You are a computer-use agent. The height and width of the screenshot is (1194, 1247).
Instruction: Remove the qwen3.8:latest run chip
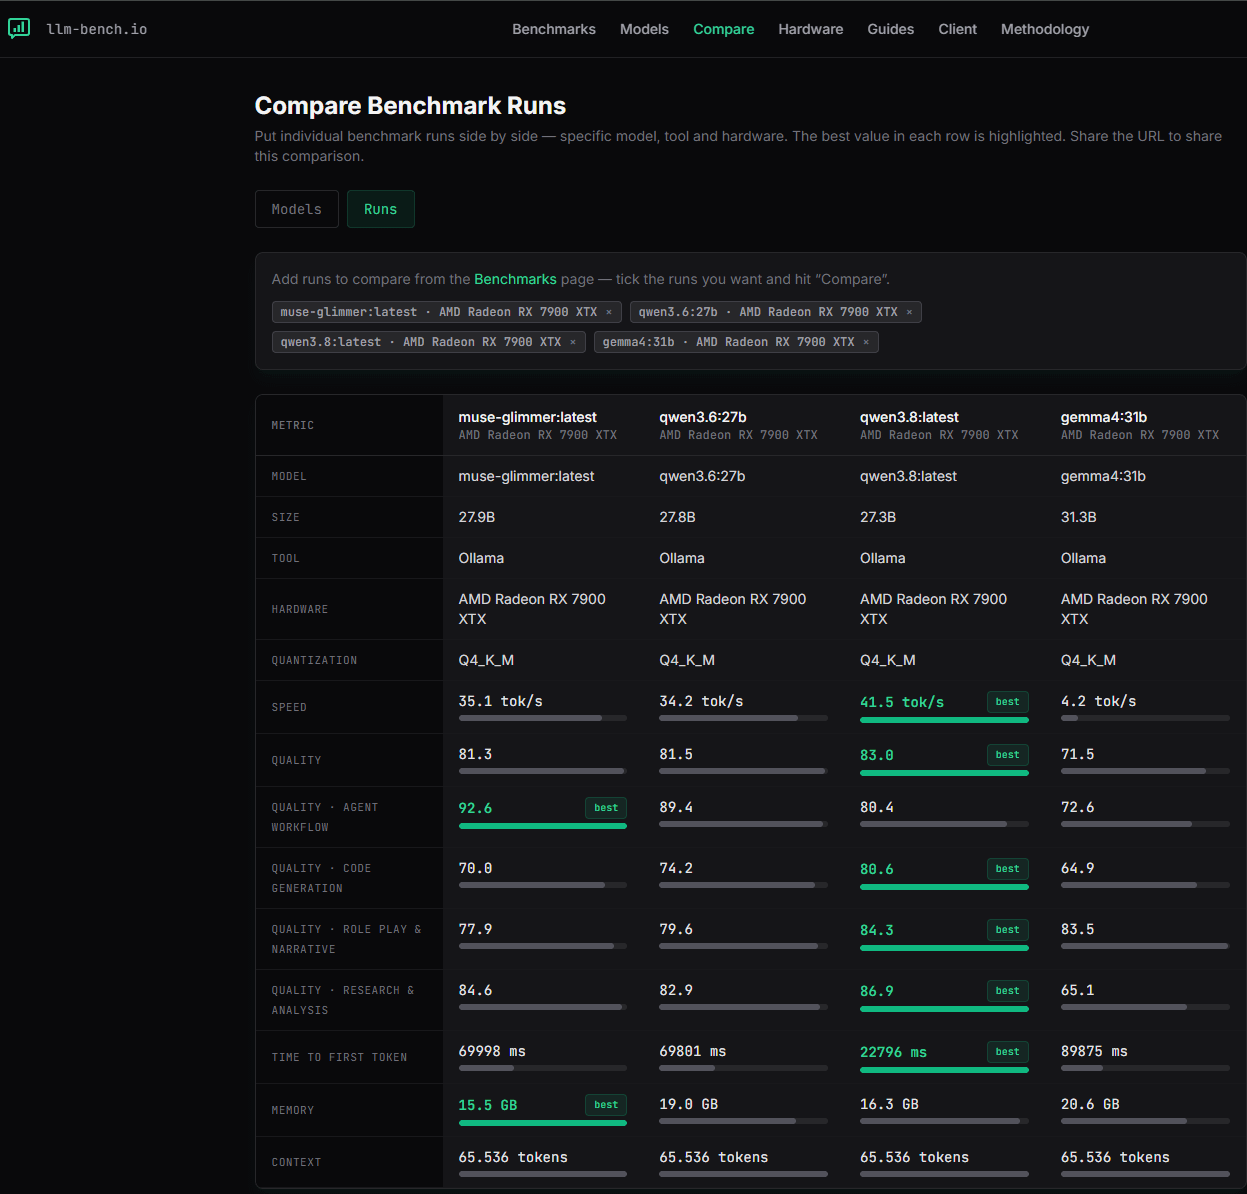[573, 342]
